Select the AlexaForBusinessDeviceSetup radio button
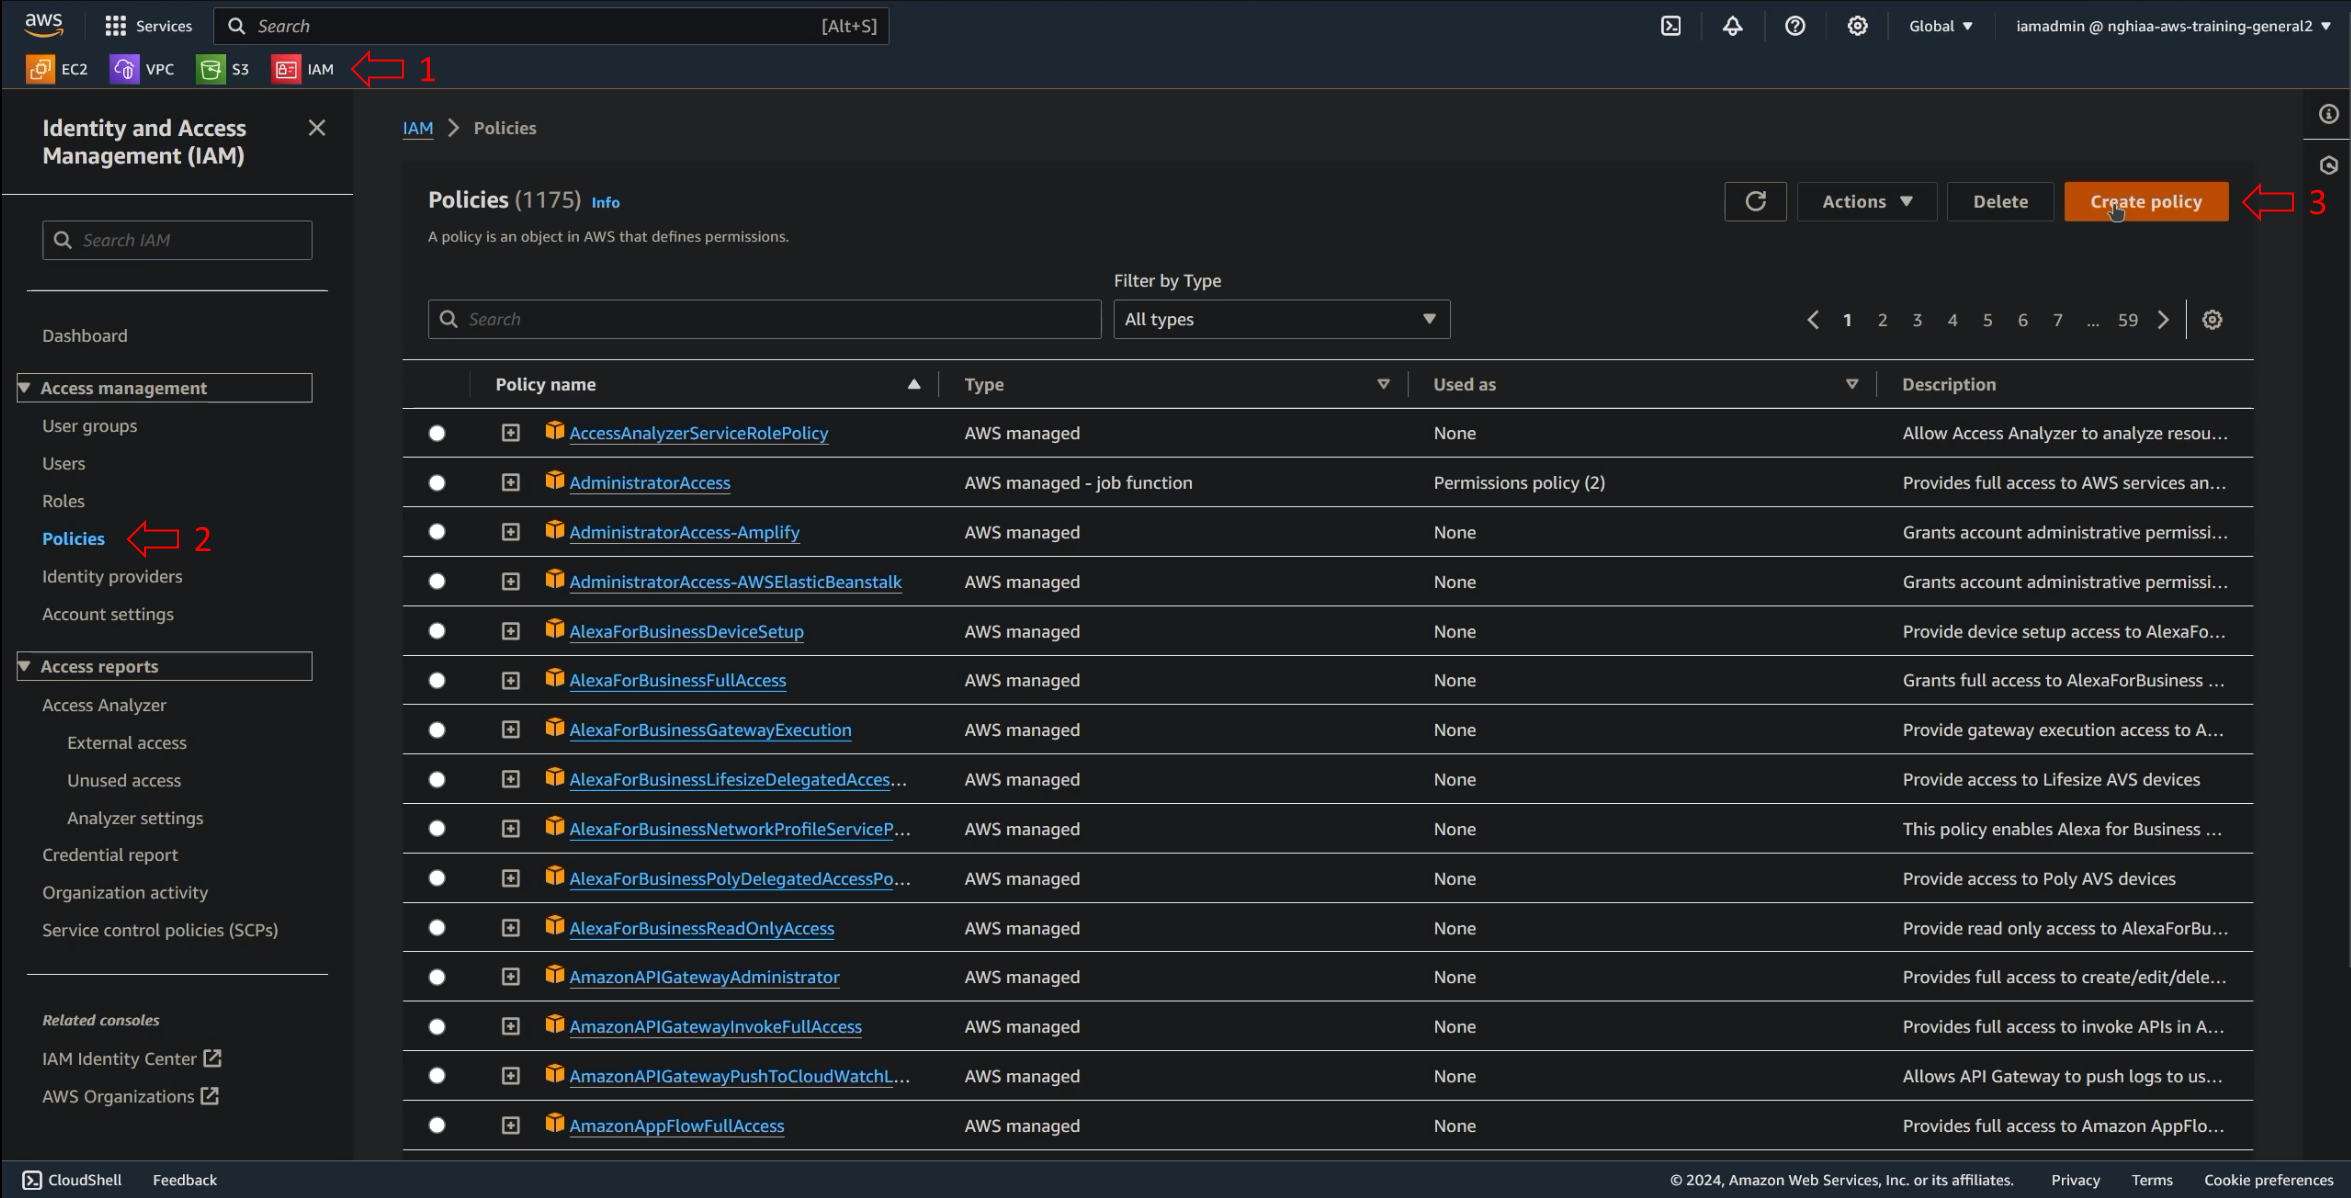Image resolution: width=2351 pixels, height=1198 pixels. pyautogui.click(x=437, y=631)
